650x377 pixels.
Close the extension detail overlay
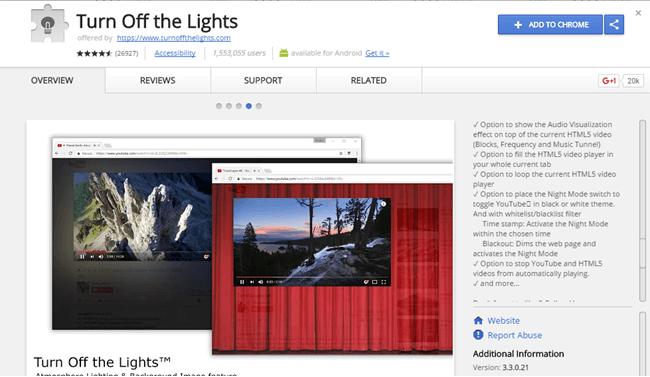click(x=638, y=13)
